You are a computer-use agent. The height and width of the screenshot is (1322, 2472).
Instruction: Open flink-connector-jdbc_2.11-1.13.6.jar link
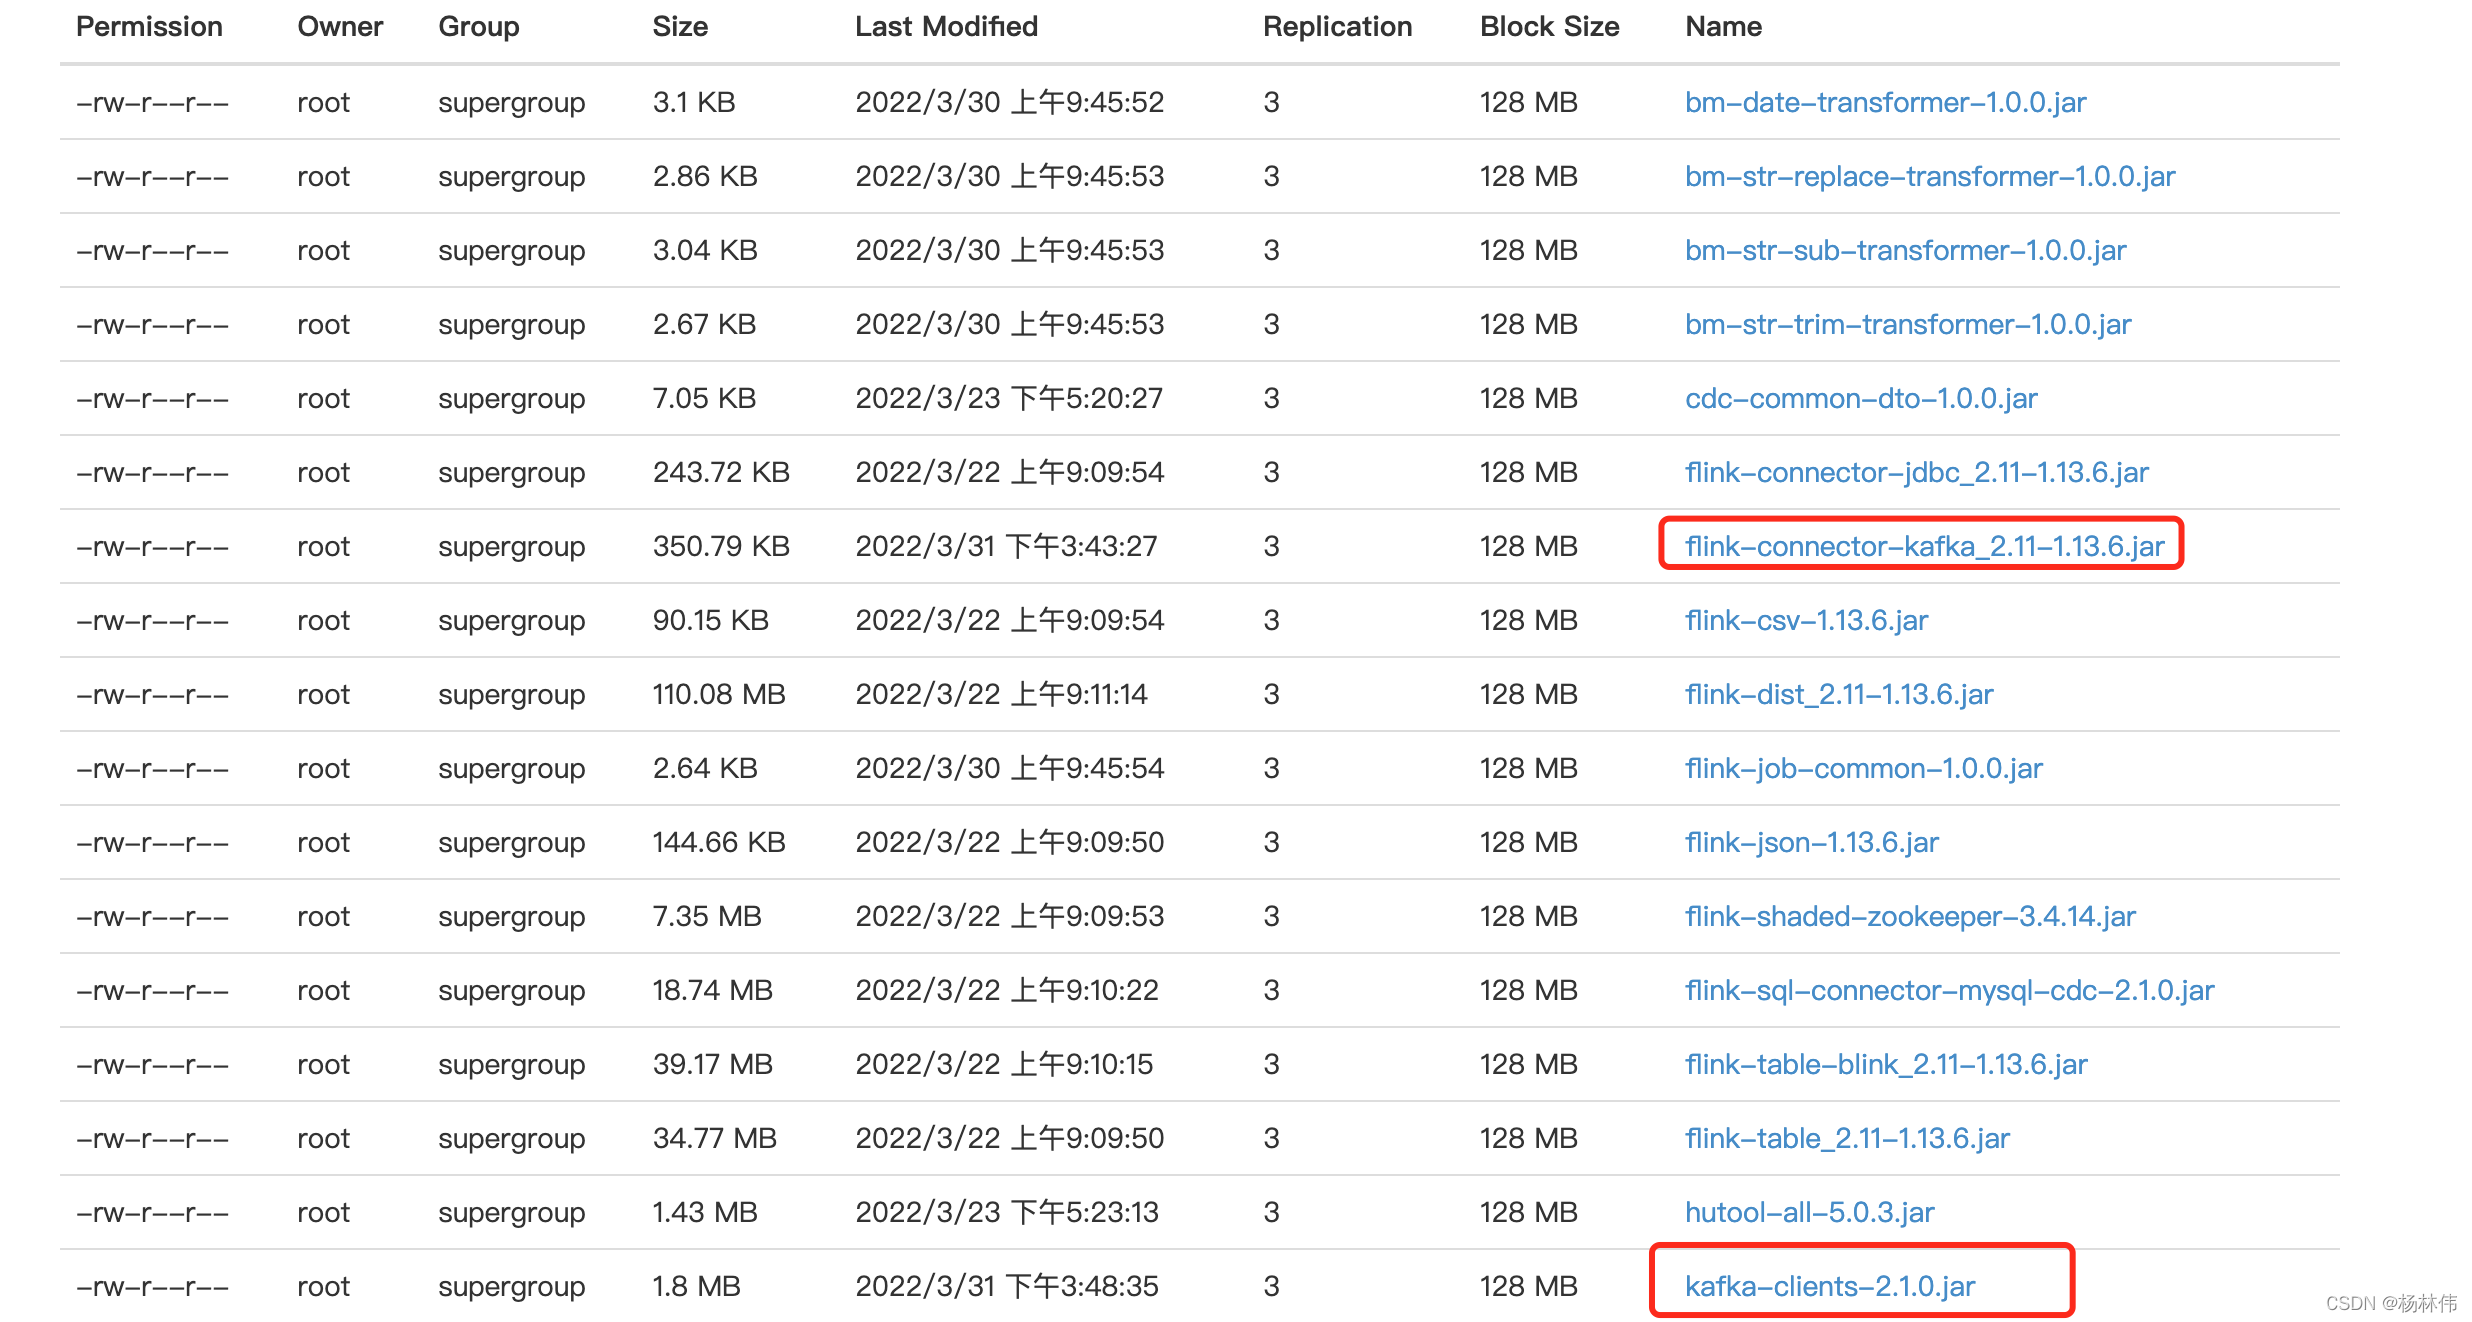pyautogui.click(x=1916, y=472)
